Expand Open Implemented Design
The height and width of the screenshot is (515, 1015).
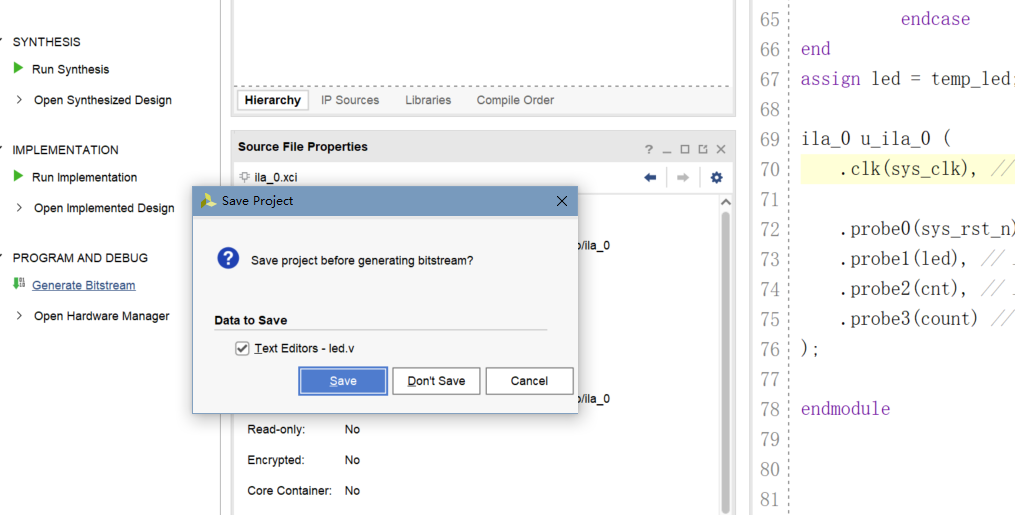19,208
